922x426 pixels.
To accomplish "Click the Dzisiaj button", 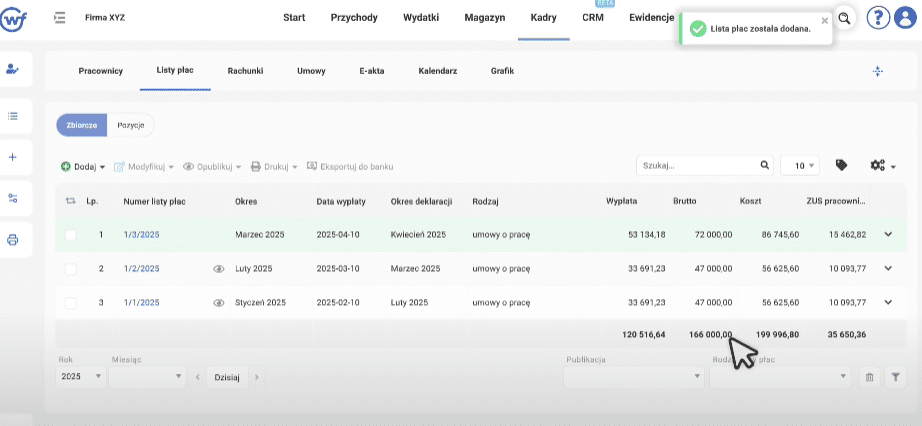I will pos(227,377).
